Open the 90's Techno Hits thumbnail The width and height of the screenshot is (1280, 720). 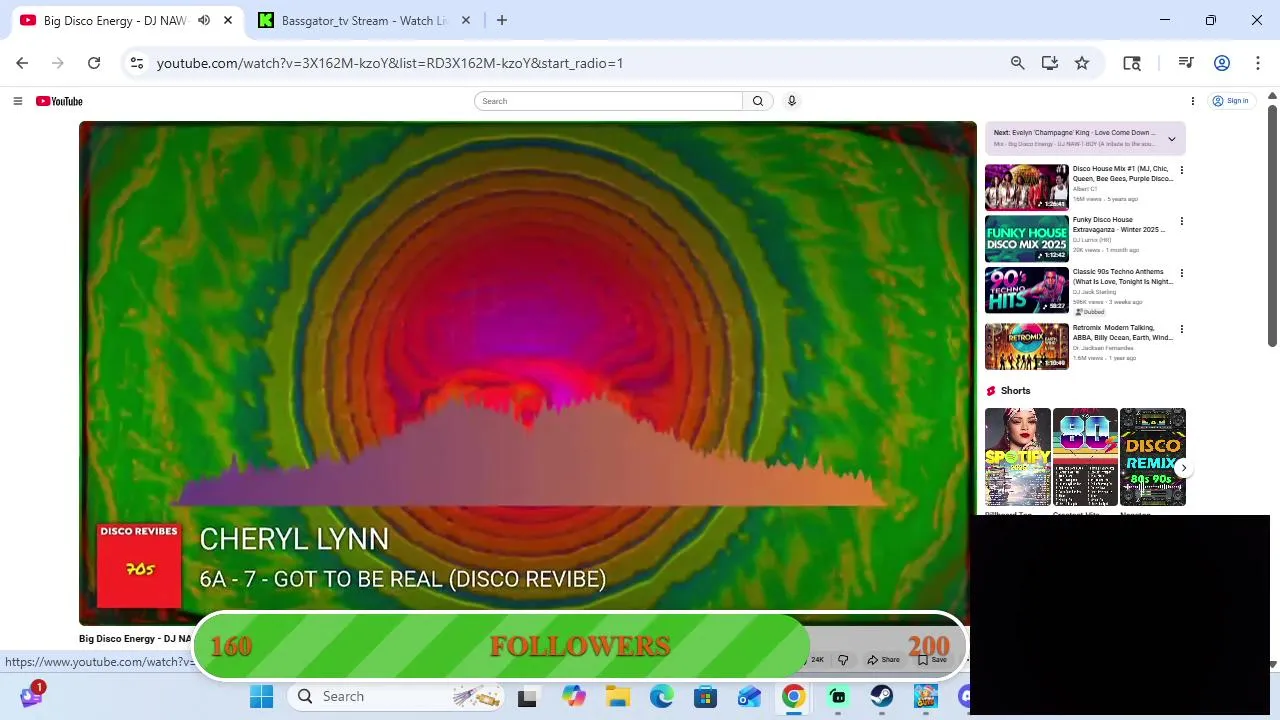1026,291
